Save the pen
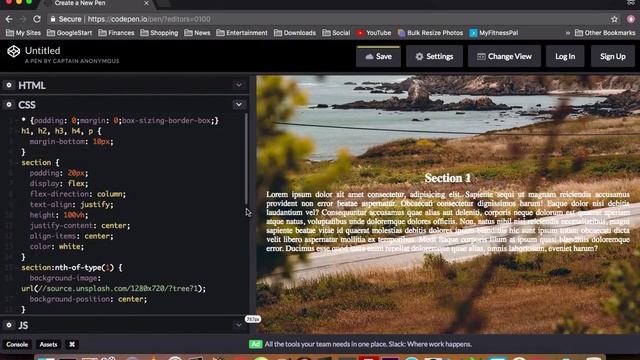640x360 pixels. coord(378,56)
